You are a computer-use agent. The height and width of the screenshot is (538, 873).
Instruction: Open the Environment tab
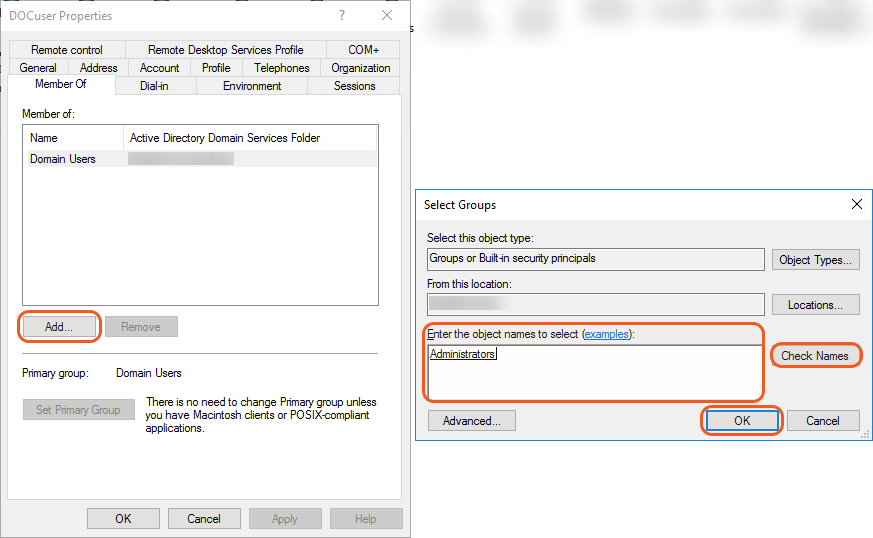pos(252,86)
